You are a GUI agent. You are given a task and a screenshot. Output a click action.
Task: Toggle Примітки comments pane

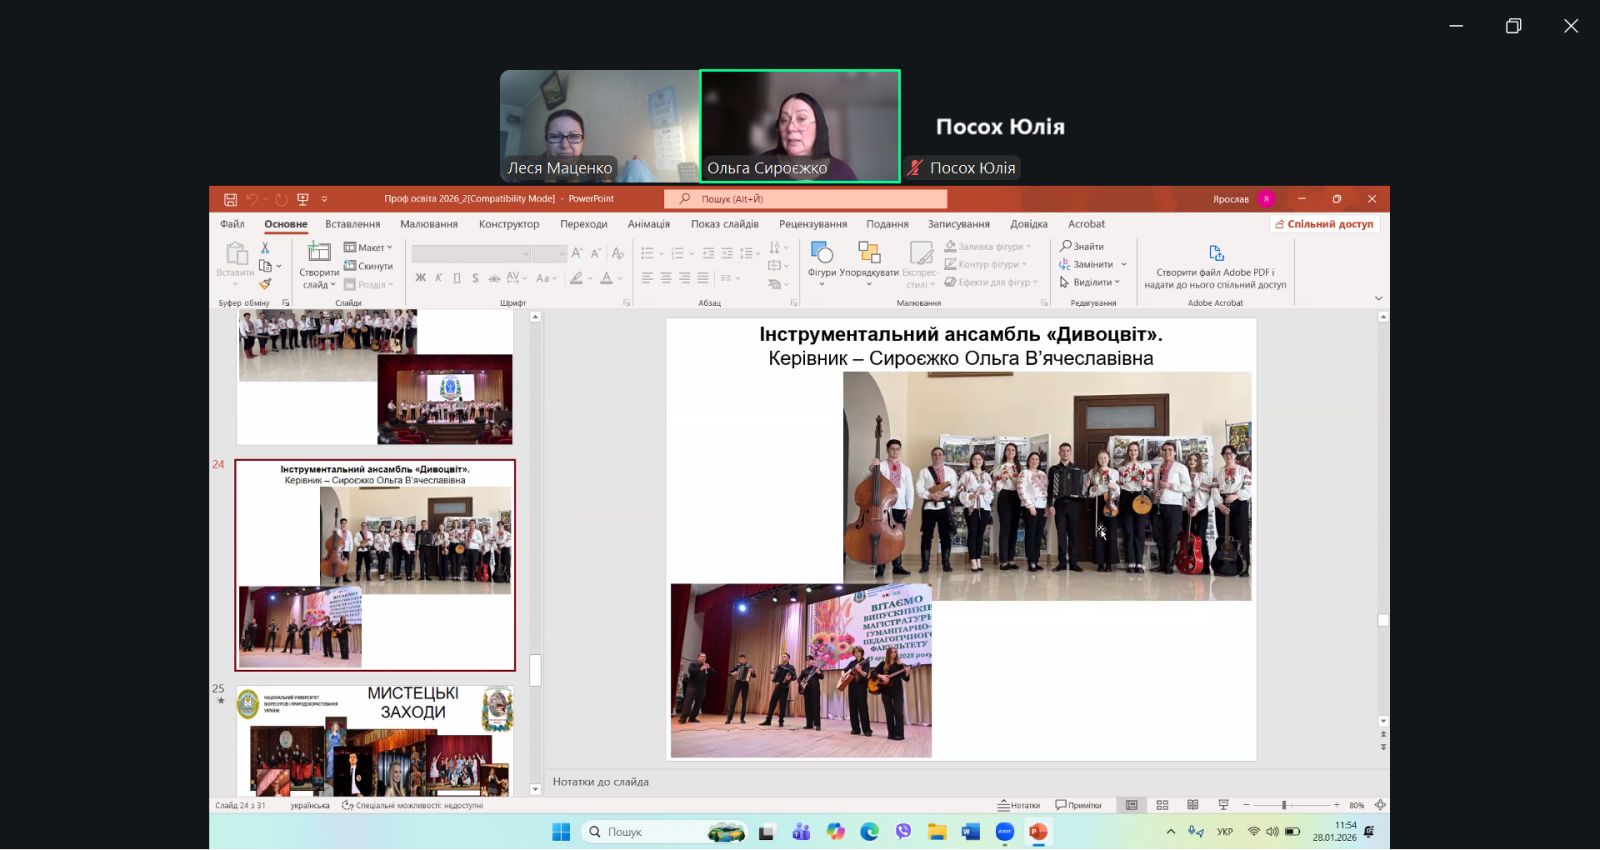[1078, 805]
